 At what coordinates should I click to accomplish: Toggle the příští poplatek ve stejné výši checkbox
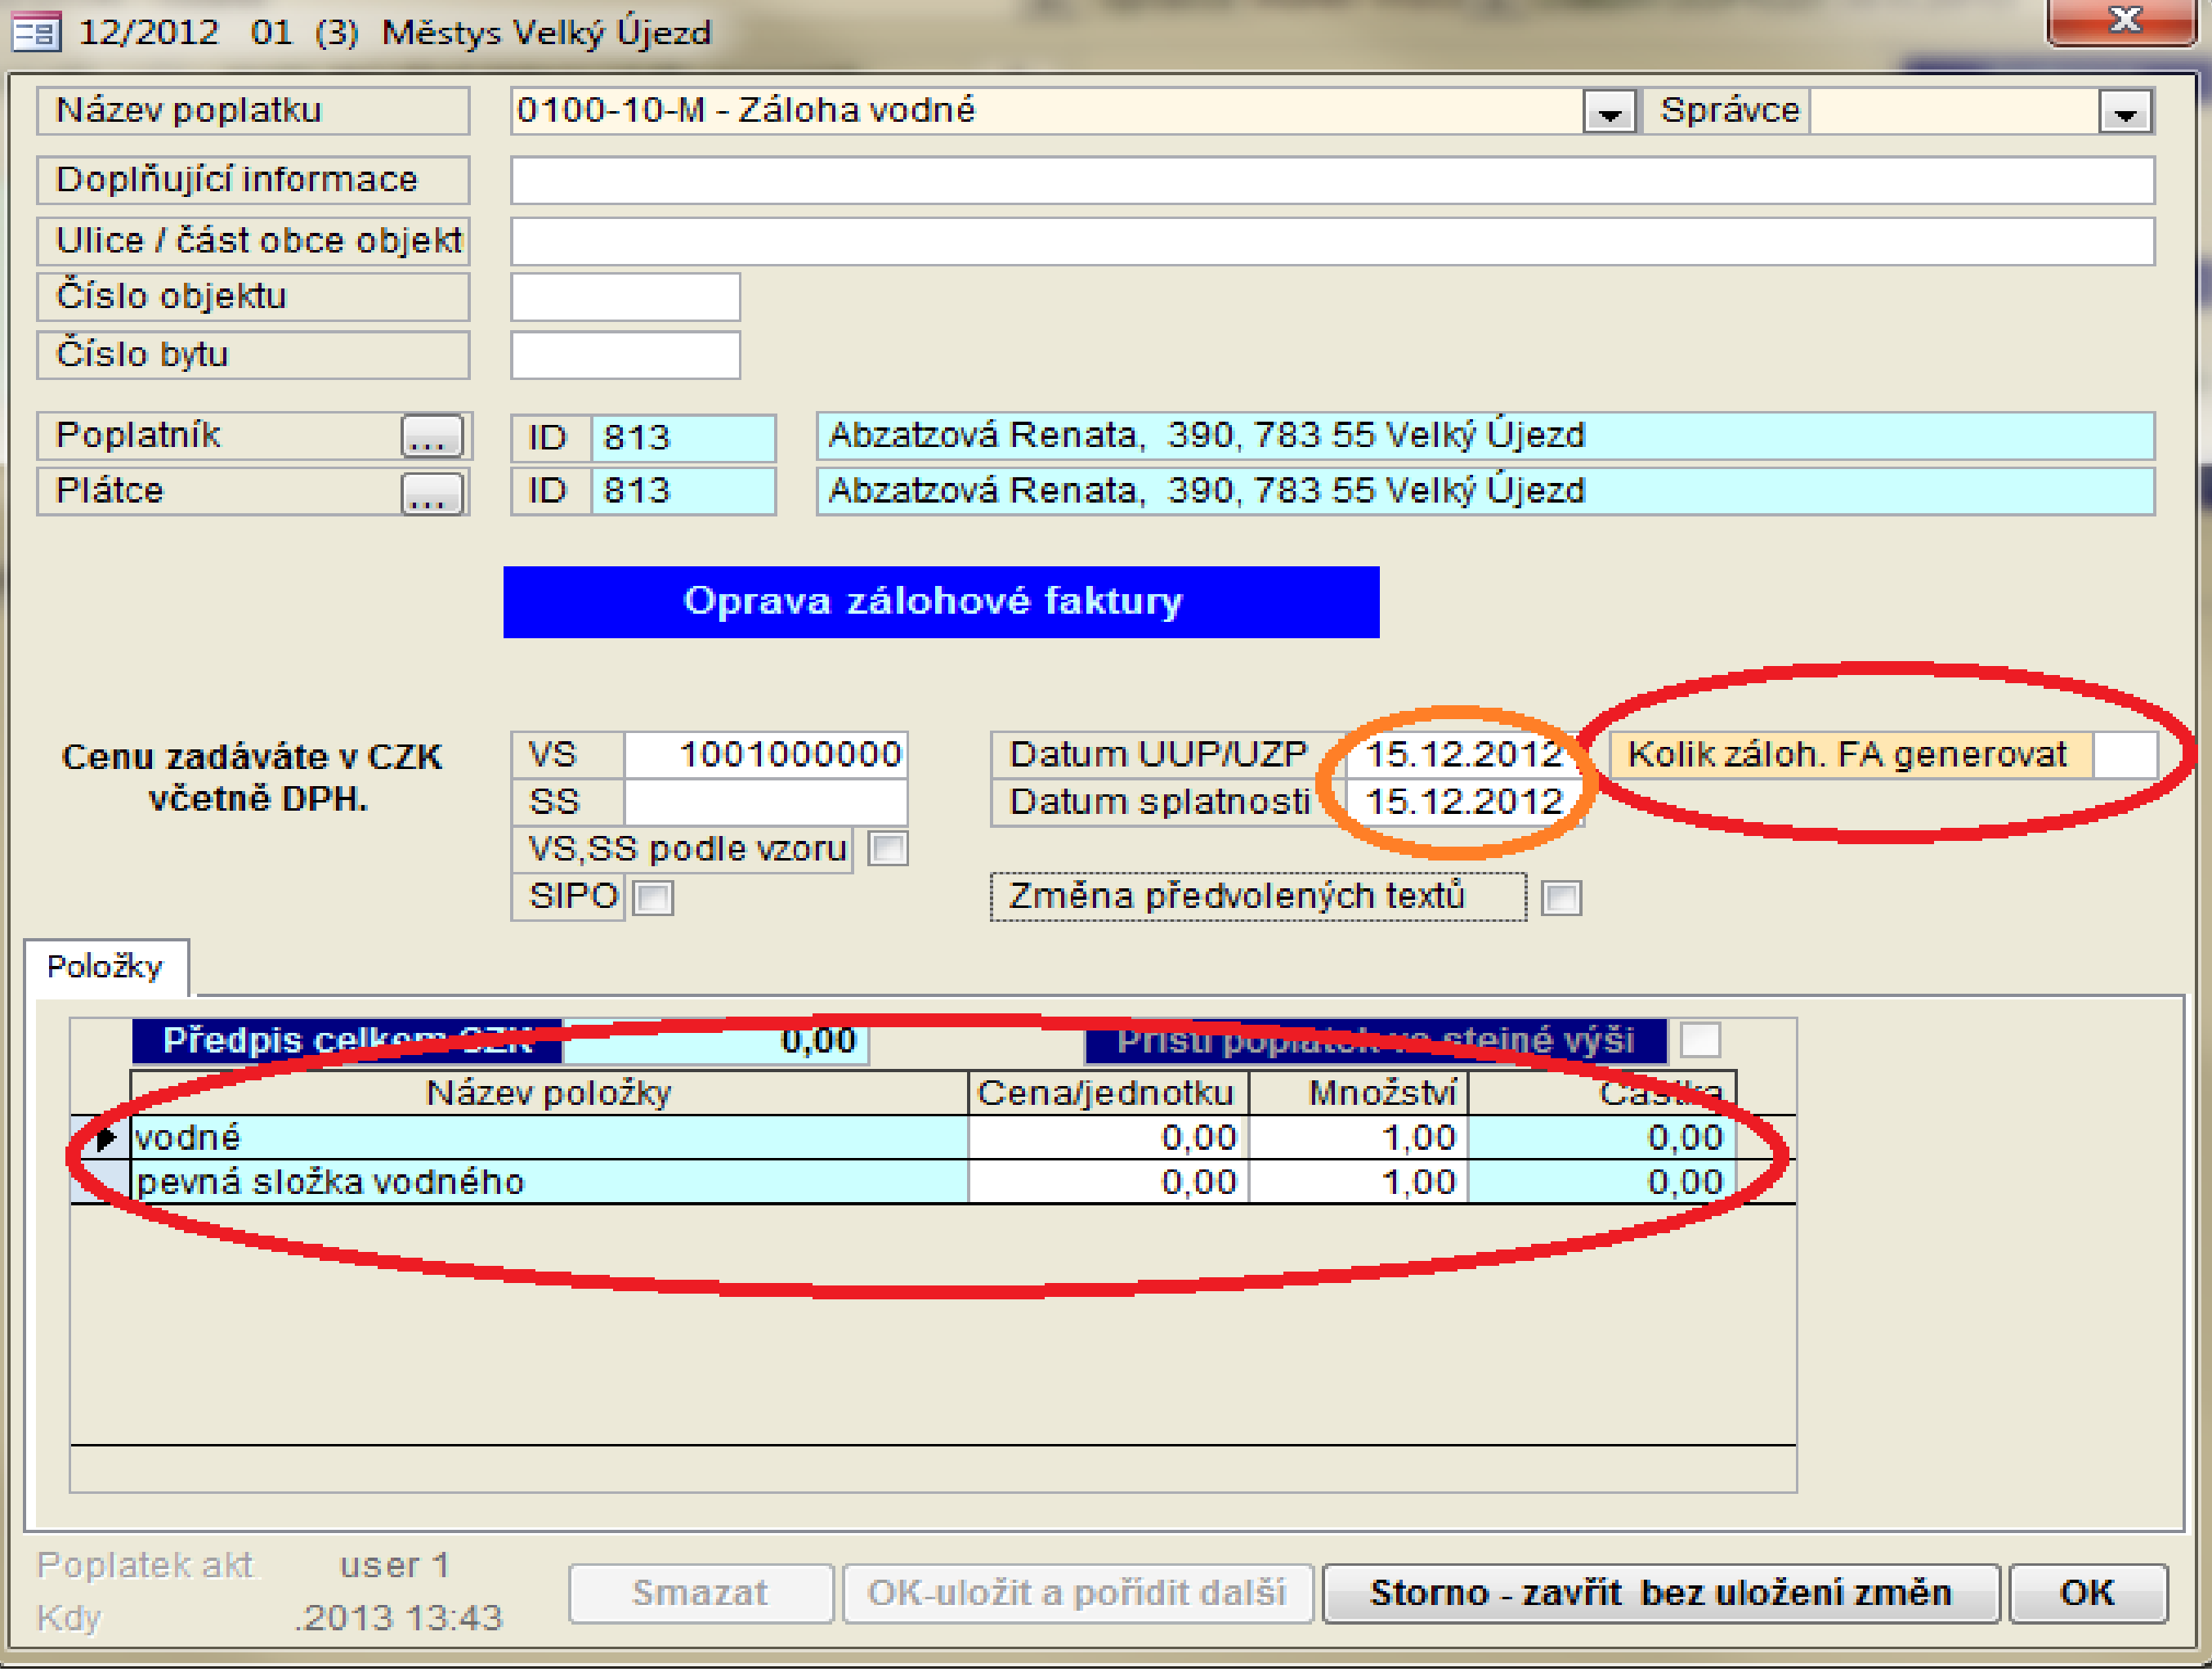(1700, 1041)
